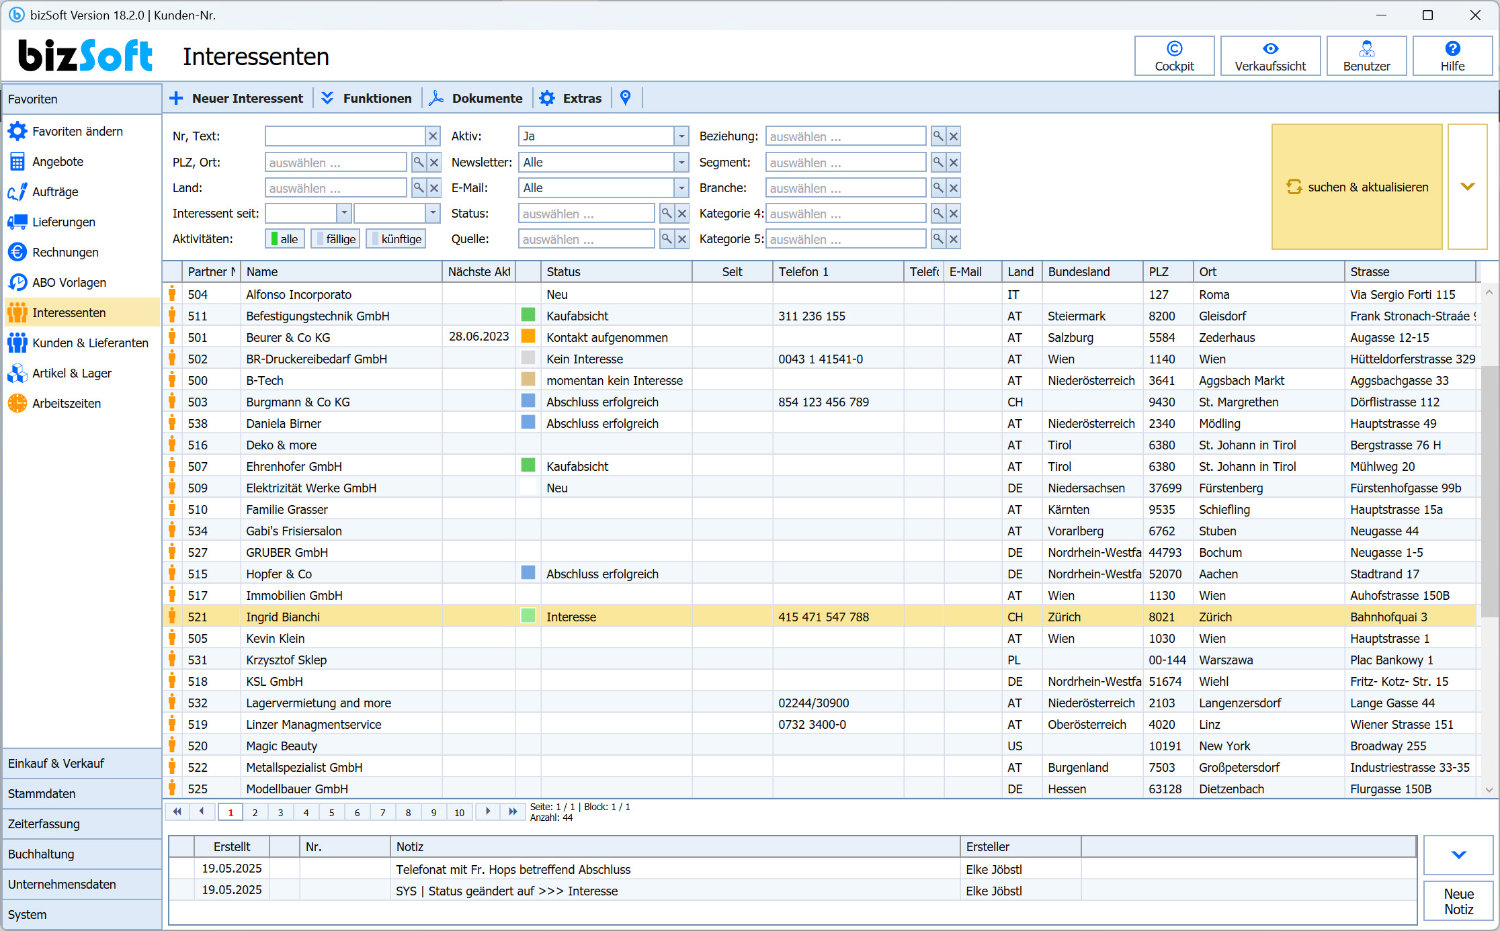Select row 'Alfonso Incorporato'
Image resolution: width=1500 pixels, height=931 pixels.
pyautogui.click(x=820, y=294)
